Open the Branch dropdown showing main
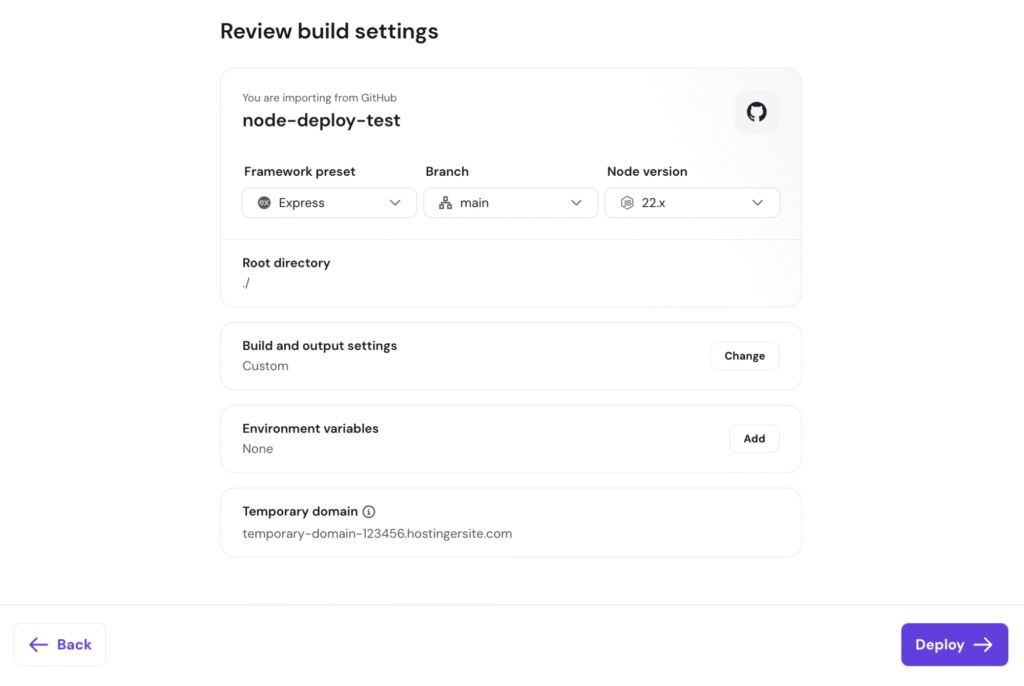1024x686 pixels. pos(510,202)
